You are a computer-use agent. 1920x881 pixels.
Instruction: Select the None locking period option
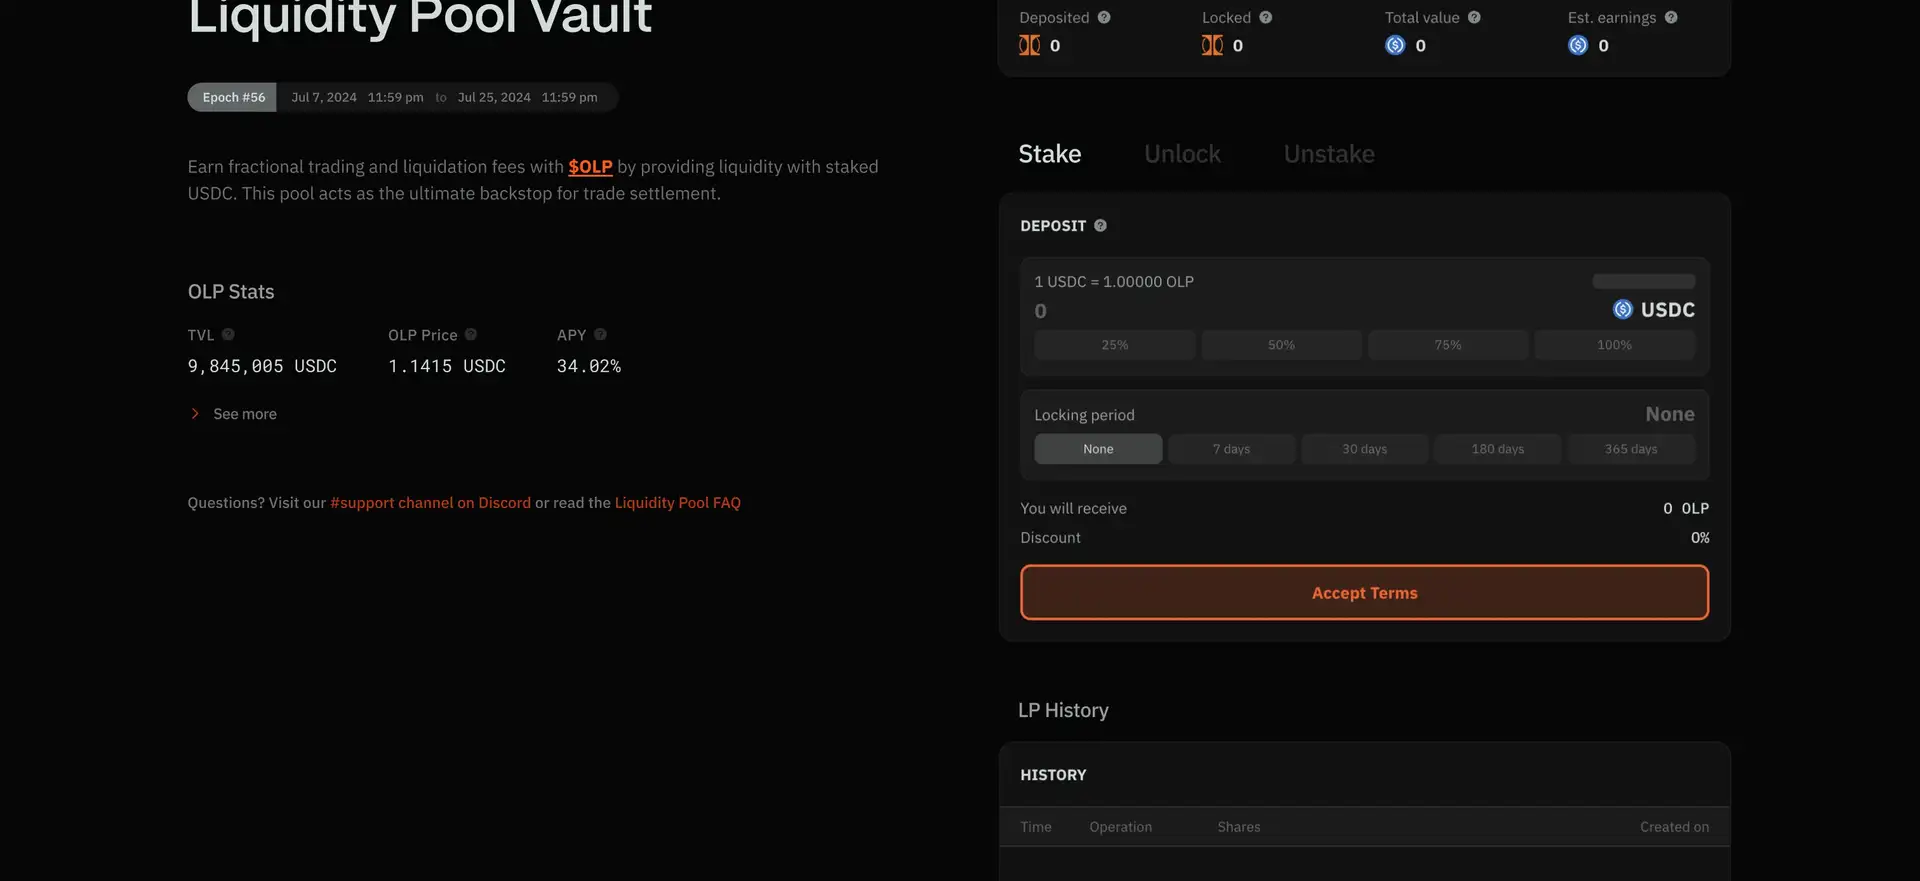pos(1098,449)
